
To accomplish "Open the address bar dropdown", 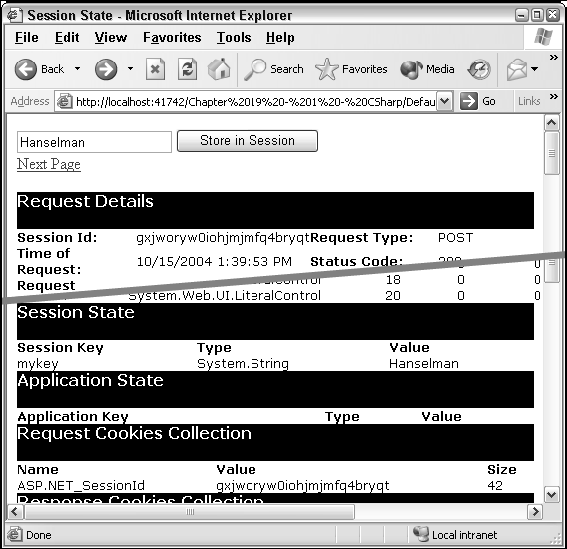I will [445, 101].
